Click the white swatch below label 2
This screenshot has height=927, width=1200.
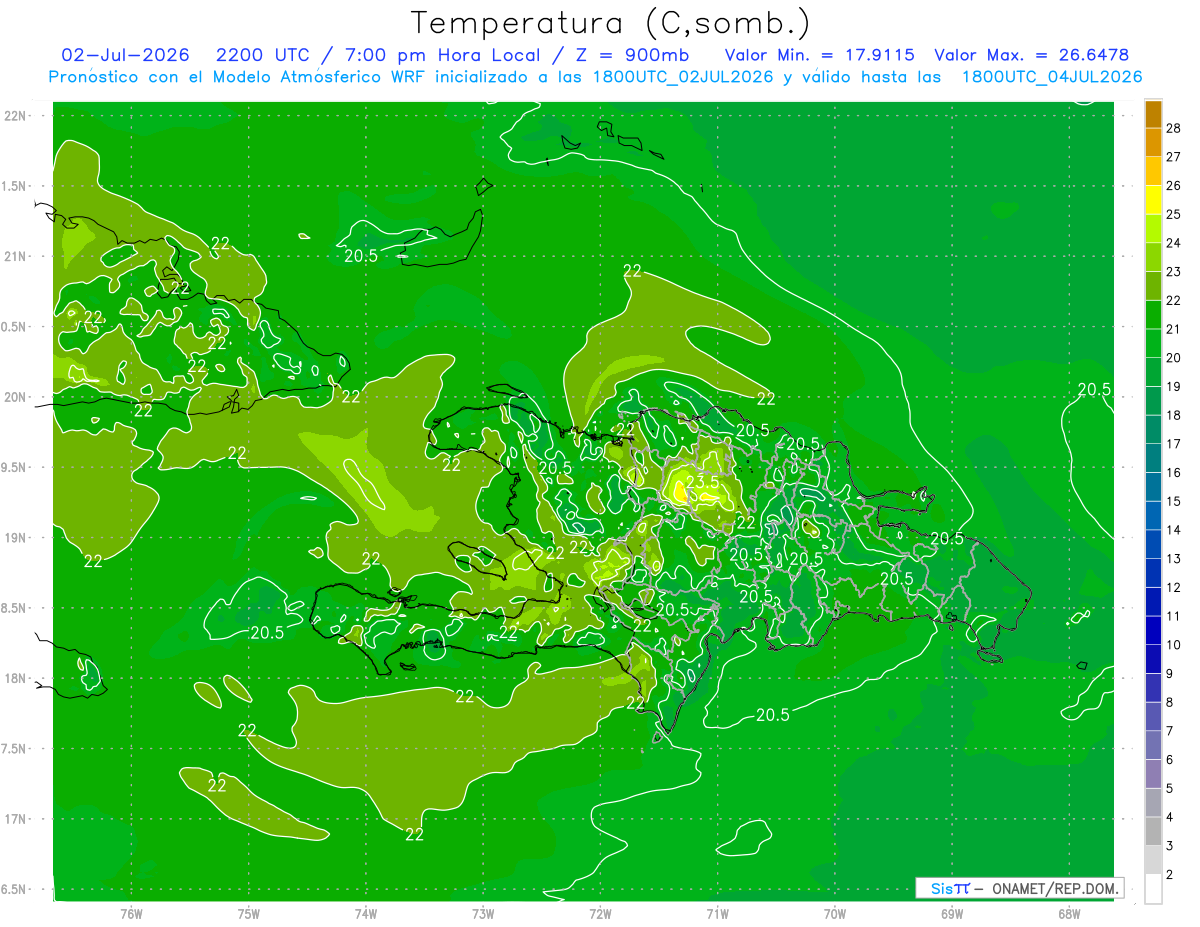point(1154,889)
